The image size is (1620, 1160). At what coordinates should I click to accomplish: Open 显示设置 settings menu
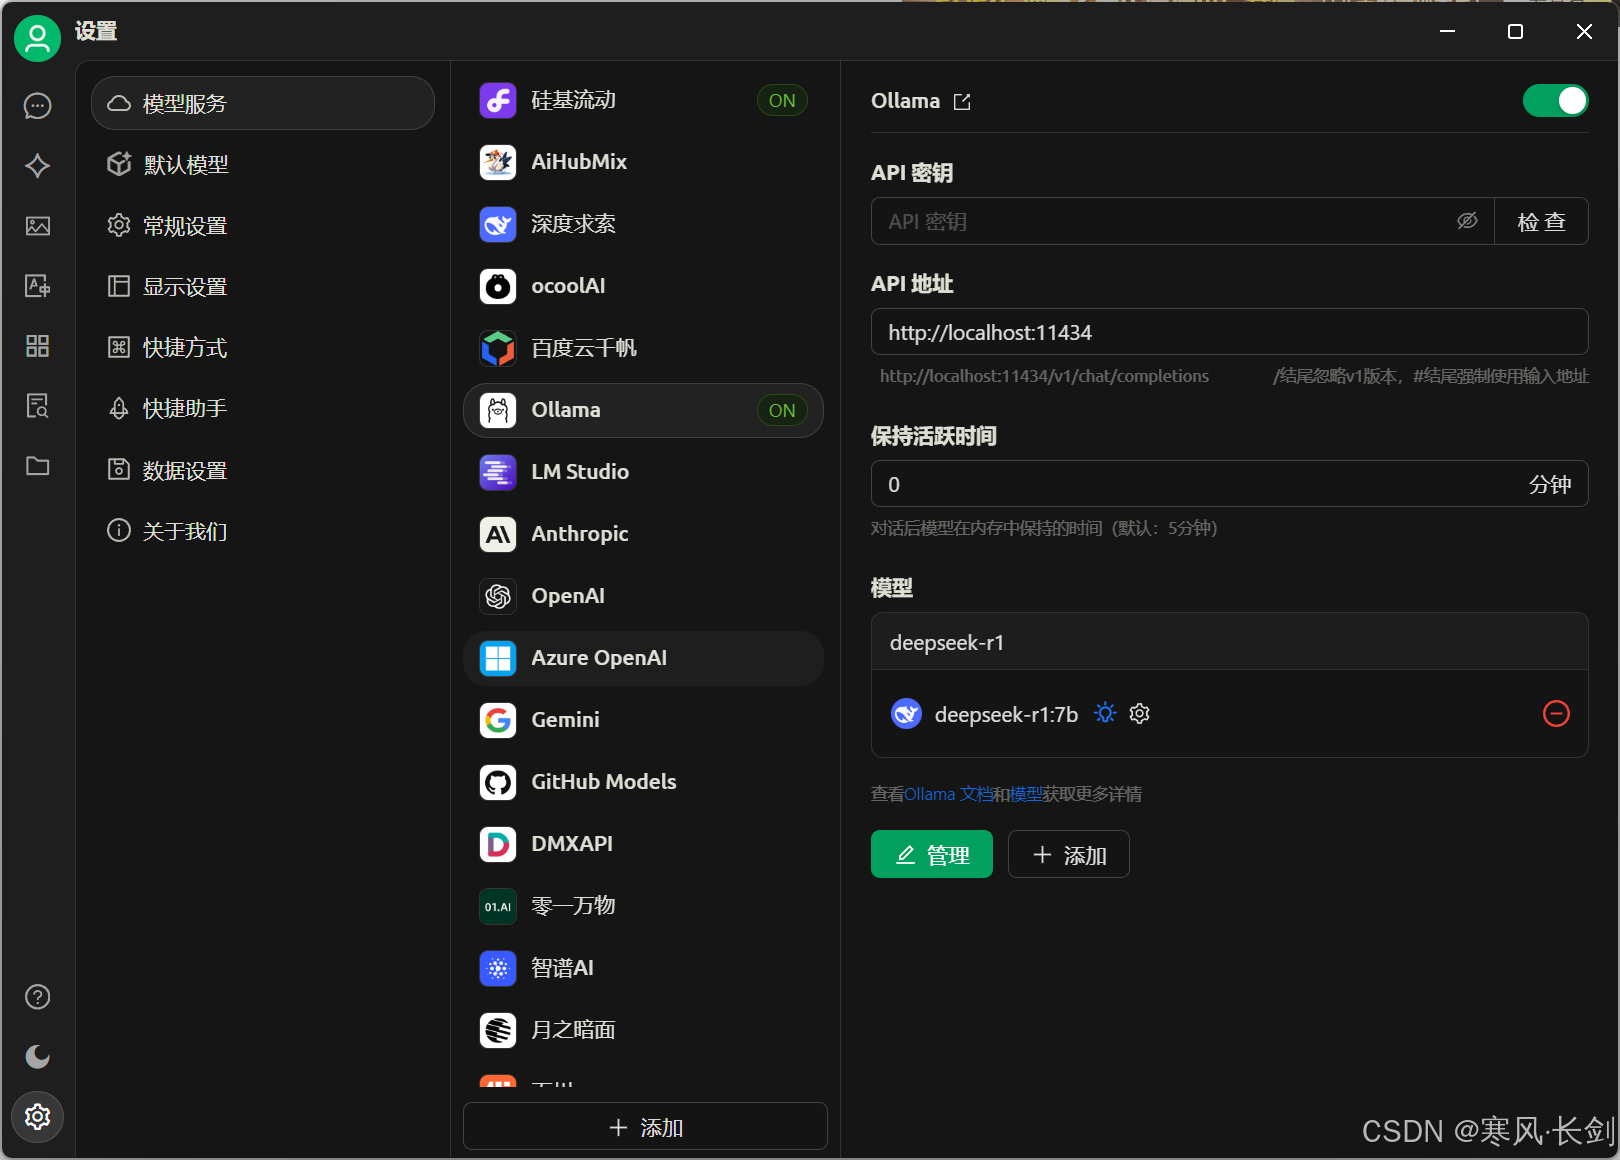pos(263,287)
